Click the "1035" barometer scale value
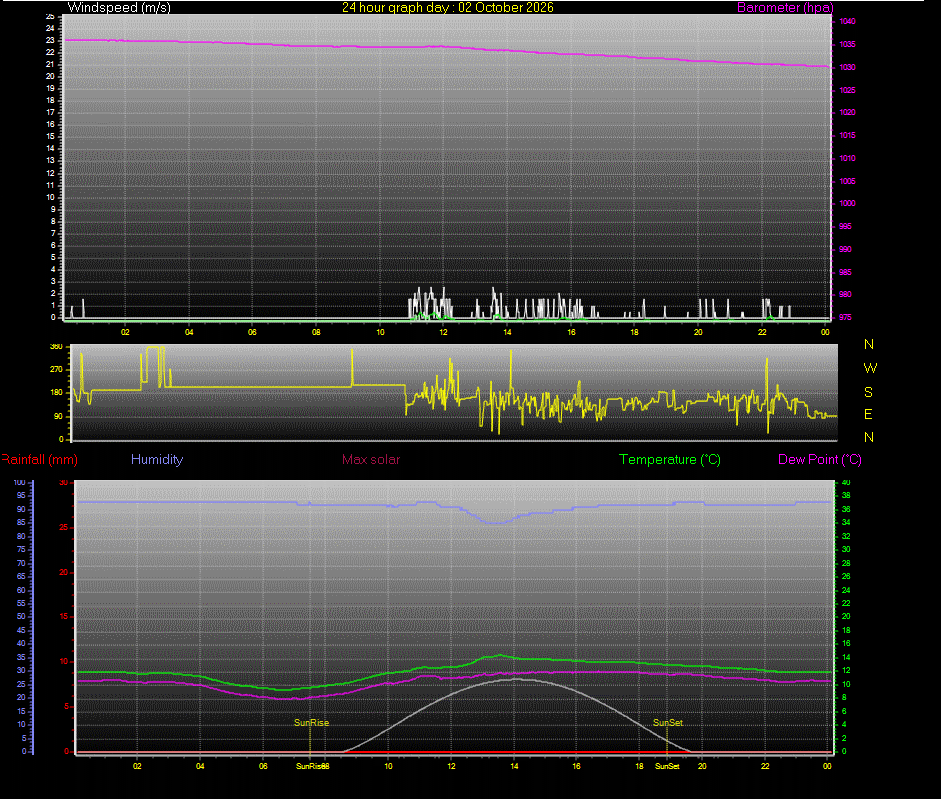The width and height of the screenshot is (941, 799). click(847, 44)
